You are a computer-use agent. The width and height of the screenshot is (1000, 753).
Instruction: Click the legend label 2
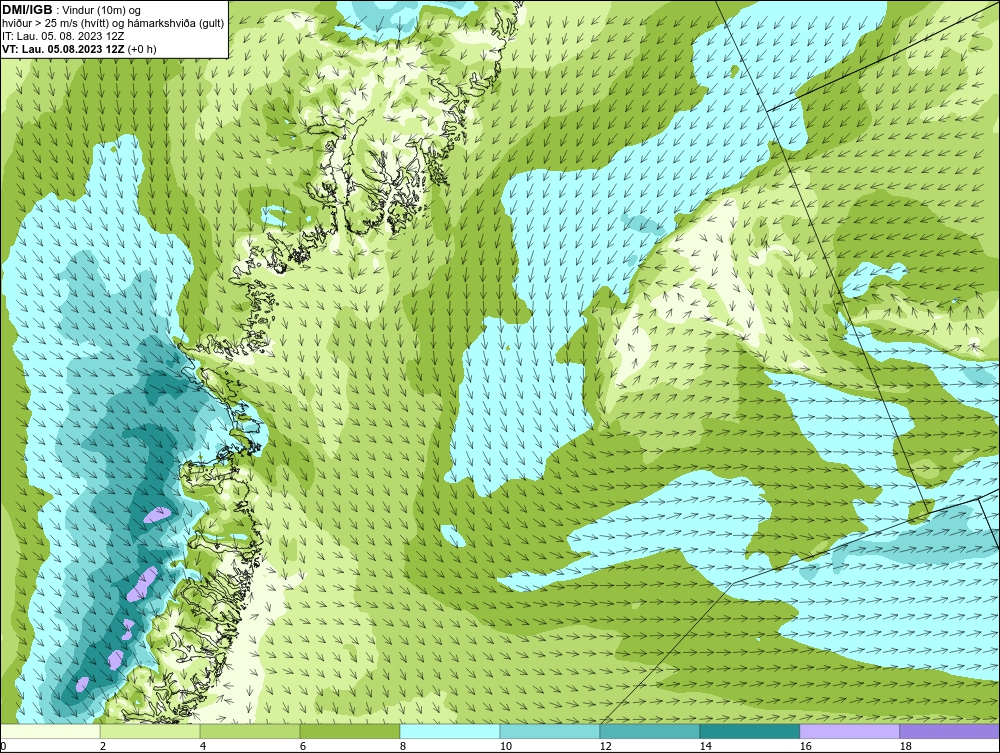pos(103,746)
